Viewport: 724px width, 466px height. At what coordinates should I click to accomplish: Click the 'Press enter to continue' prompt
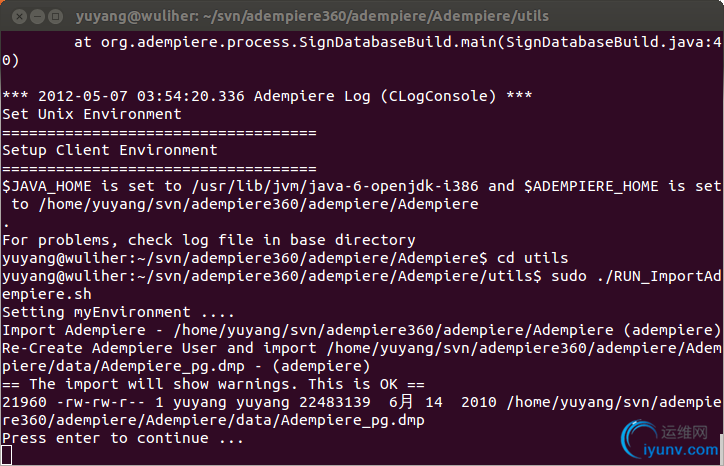click(x=123, y=438)
